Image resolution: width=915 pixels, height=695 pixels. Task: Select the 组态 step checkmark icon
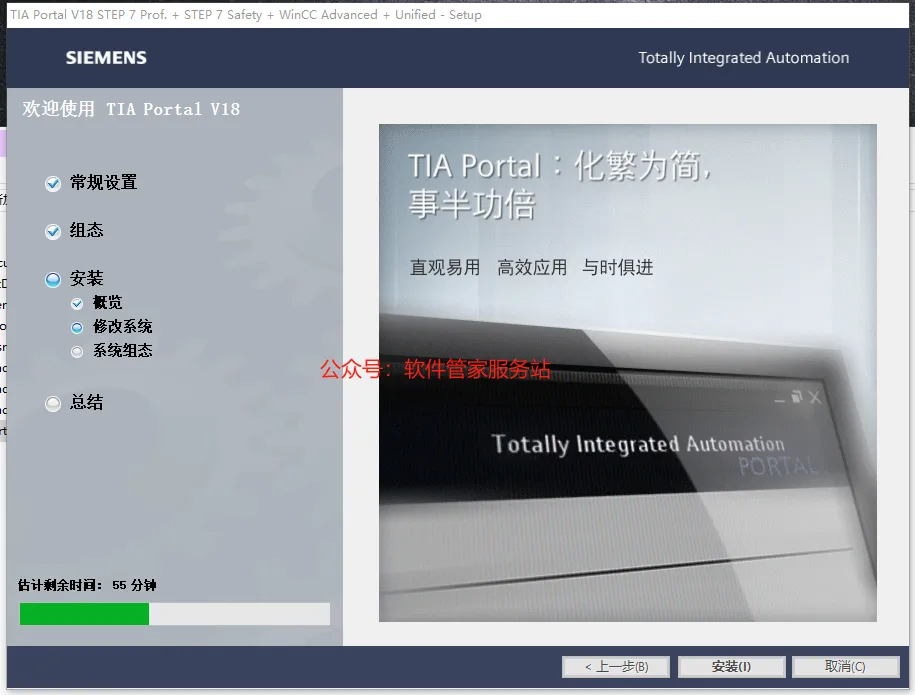(x=53, y=232)
